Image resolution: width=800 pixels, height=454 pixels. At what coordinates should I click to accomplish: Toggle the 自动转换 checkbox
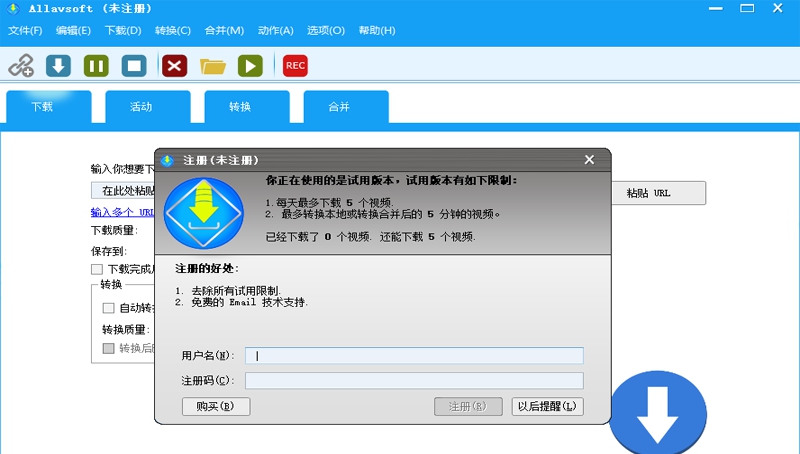tap(108, 308)
